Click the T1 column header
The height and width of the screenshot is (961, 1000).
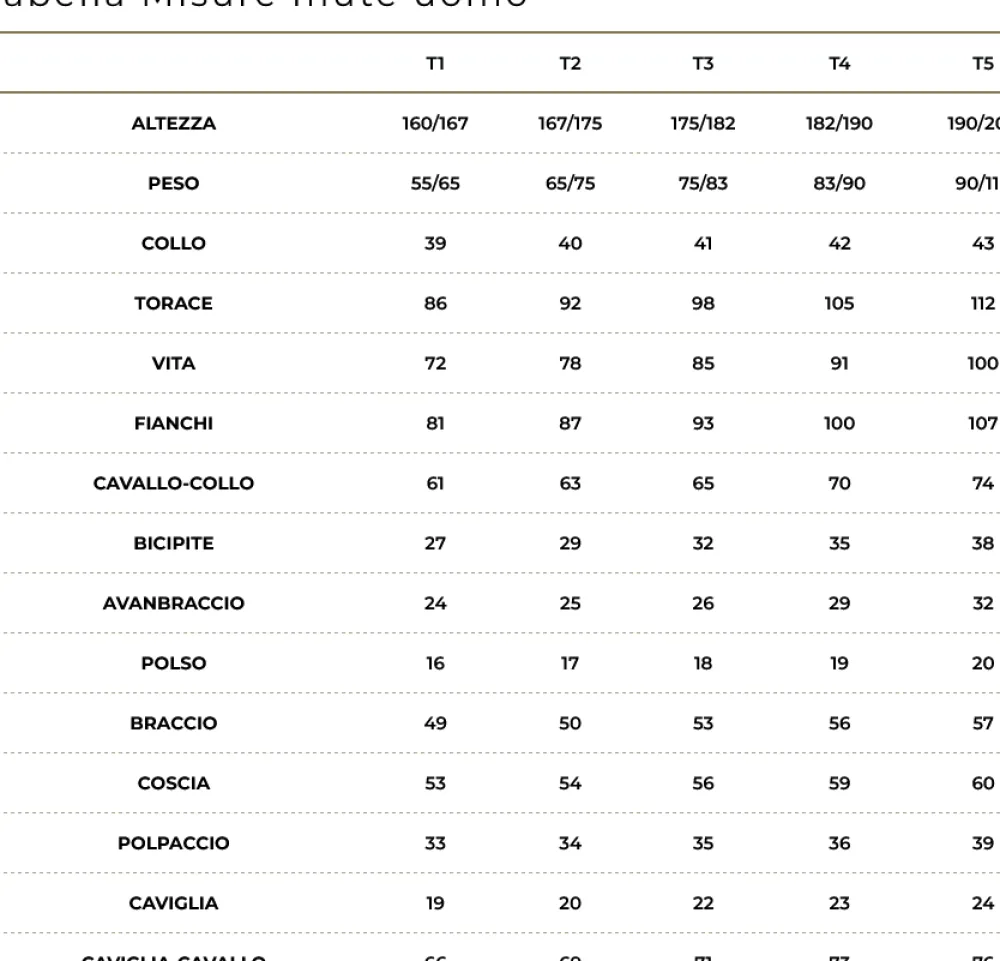pos(435,64)
